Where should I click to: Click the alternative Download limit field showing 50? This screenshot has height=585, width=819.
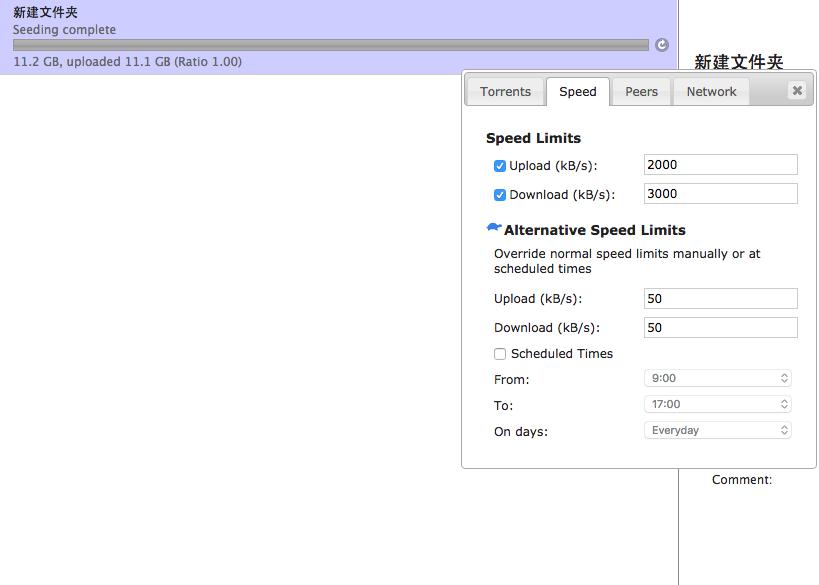[x=720, y=327]
